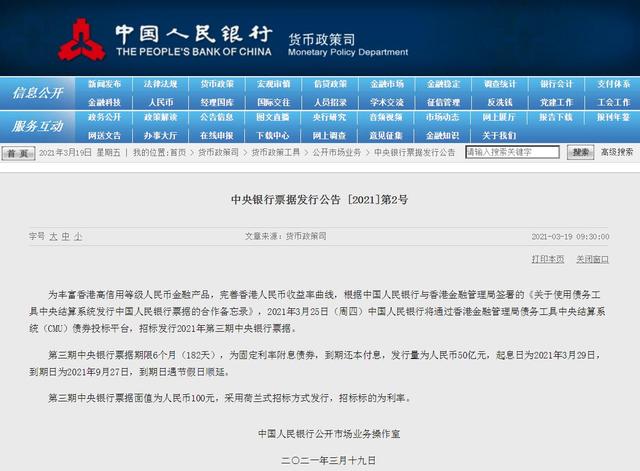Click the 搜索 search button

pyautogui.click(x=580, y=152)
